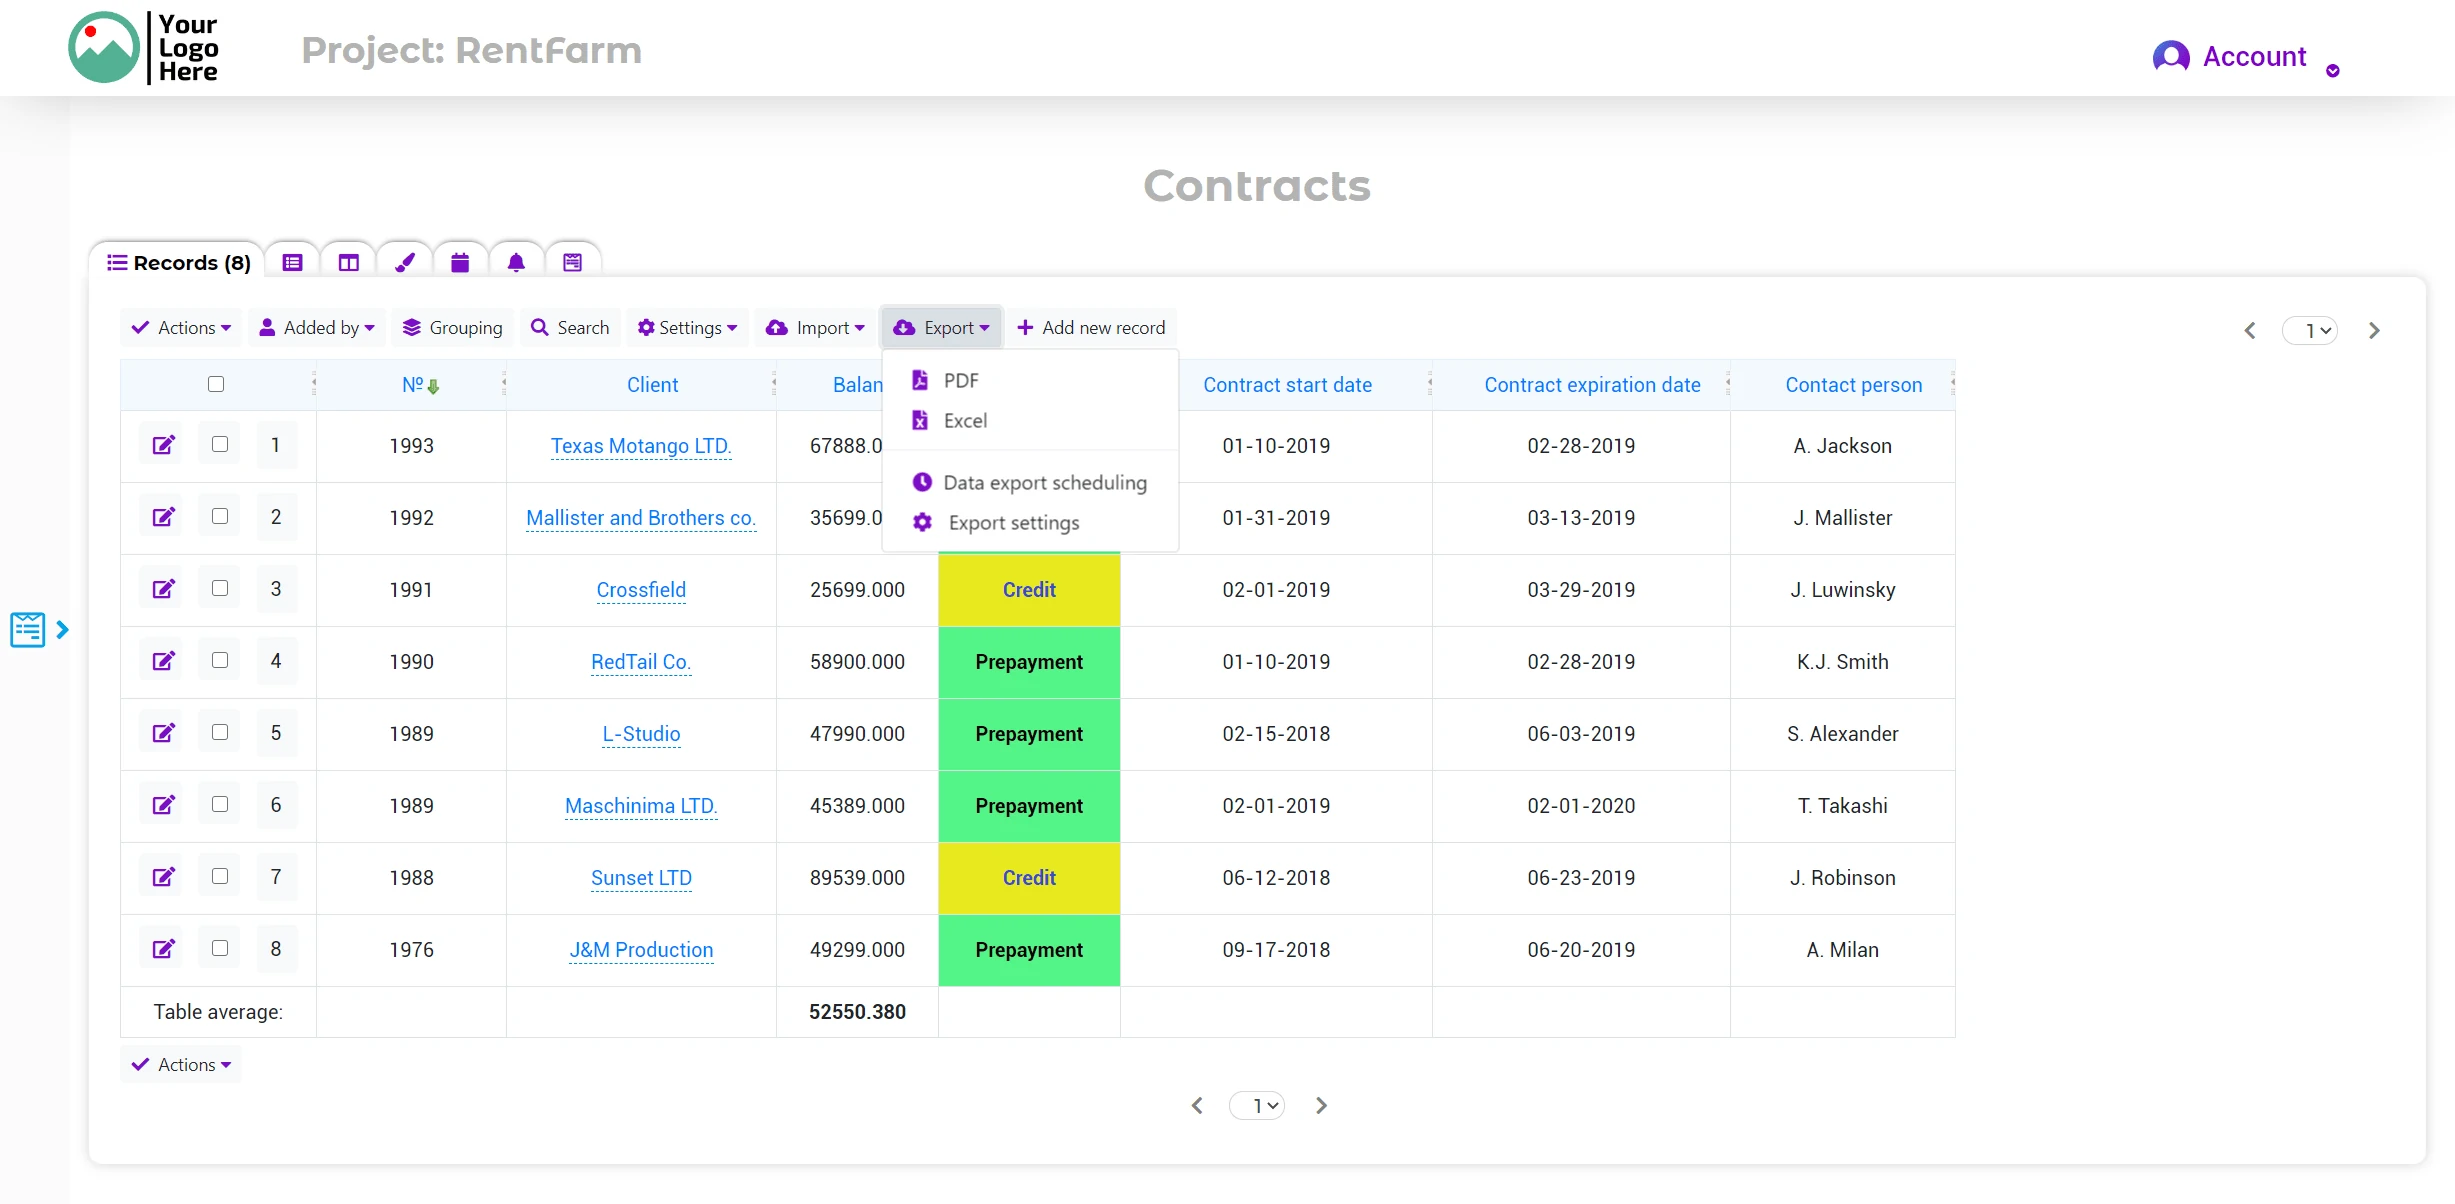Open the bottom page number selector

tap(1257, 1105)
